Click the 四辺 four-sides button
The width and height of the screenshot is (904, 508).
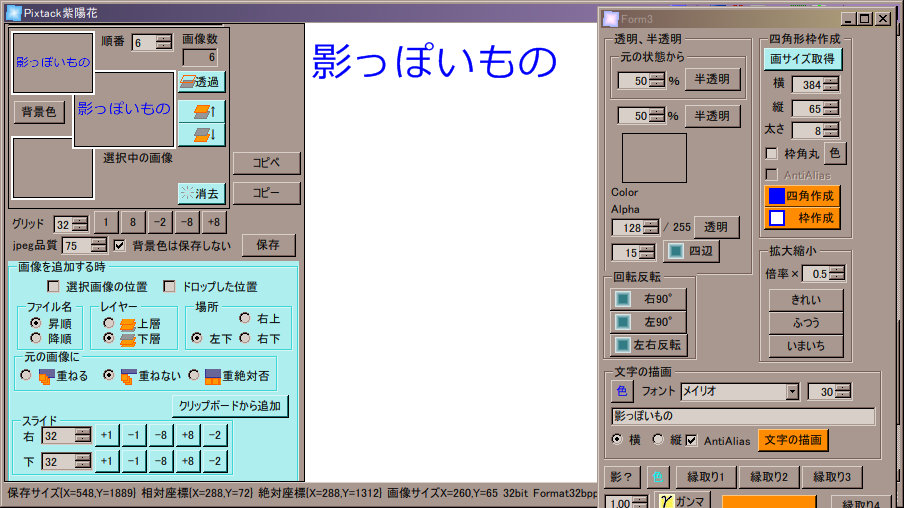pyautogui.click(x=691, y=251)
